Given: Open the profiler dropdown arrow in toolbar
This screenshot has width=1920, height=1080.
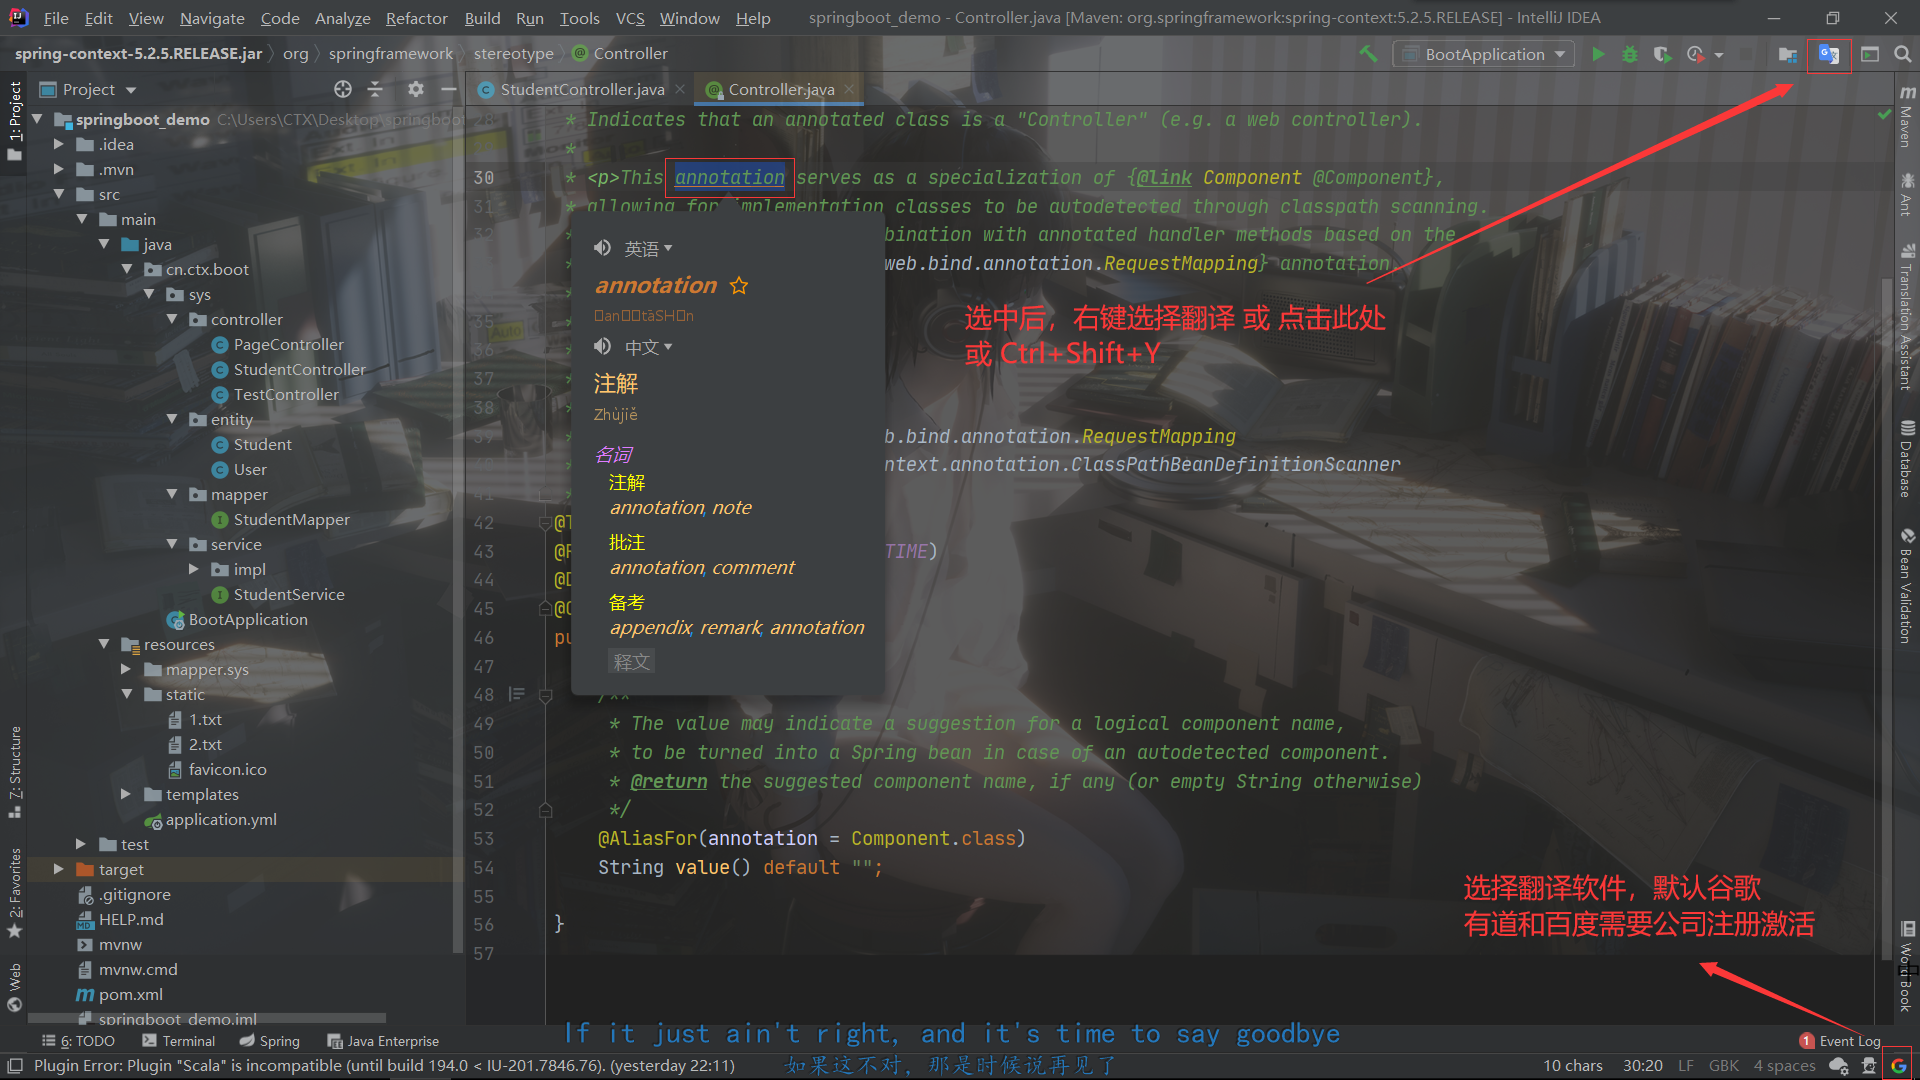Looking at the screenshot, I should (x=1719, y=55).
